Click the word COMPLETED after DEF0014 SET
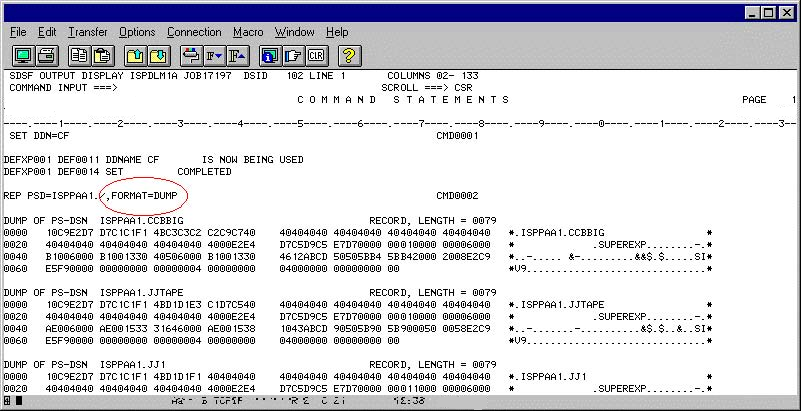Image resolution: width=801 pixels, height=411 pixels. click(204, 172)
